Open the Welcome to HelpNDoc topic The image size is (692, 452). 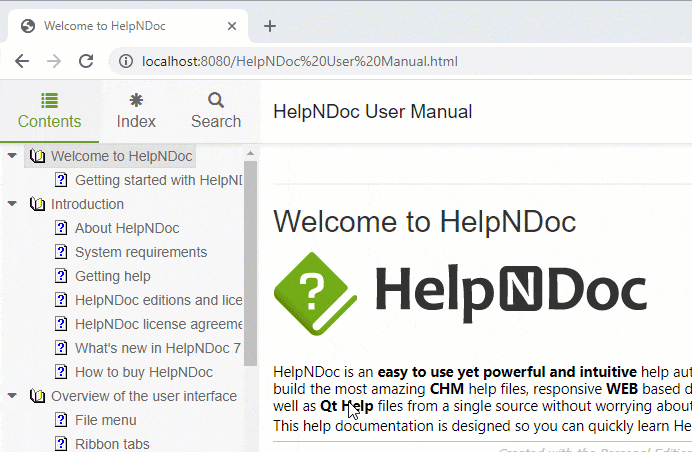click(121, 156)
